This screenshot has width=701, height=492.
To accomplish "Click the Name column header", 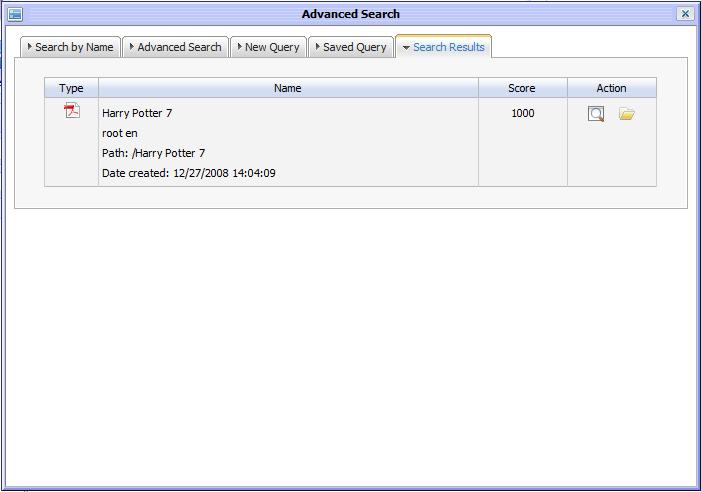I will point(288,88).
